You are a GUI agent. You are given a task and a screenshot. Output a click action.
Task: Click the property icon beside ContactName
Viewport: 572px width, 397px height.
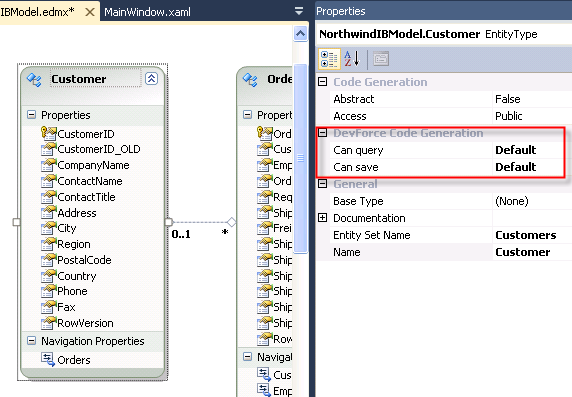49,181
